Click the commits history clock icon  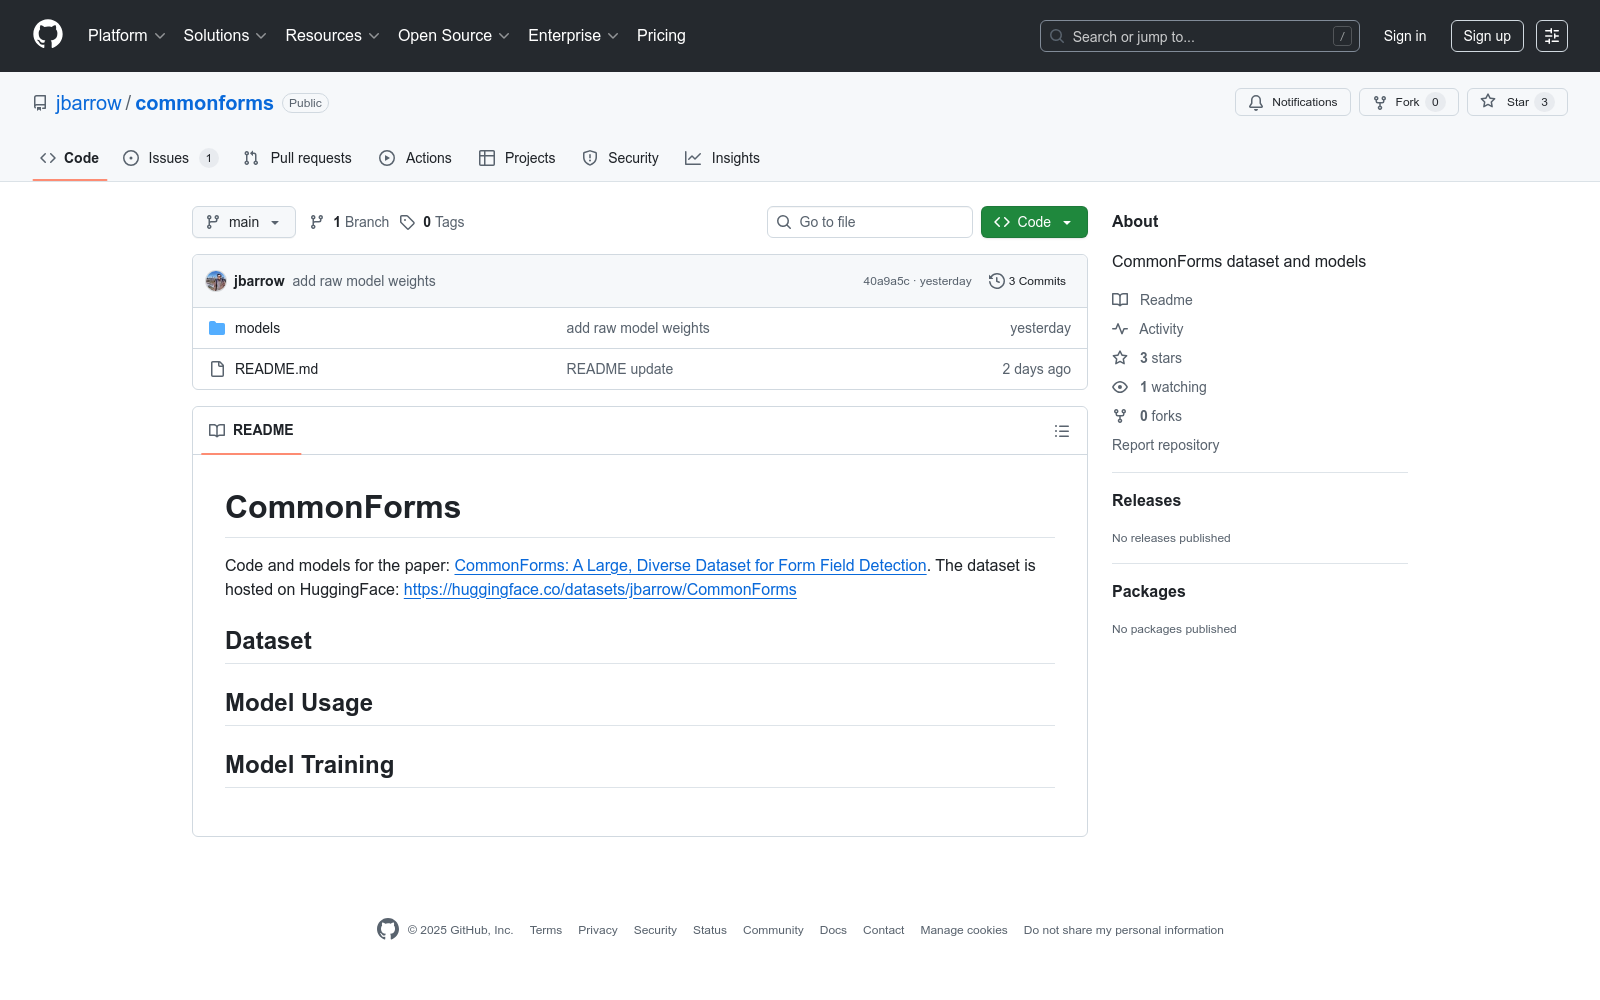click(x=996, y=281)
